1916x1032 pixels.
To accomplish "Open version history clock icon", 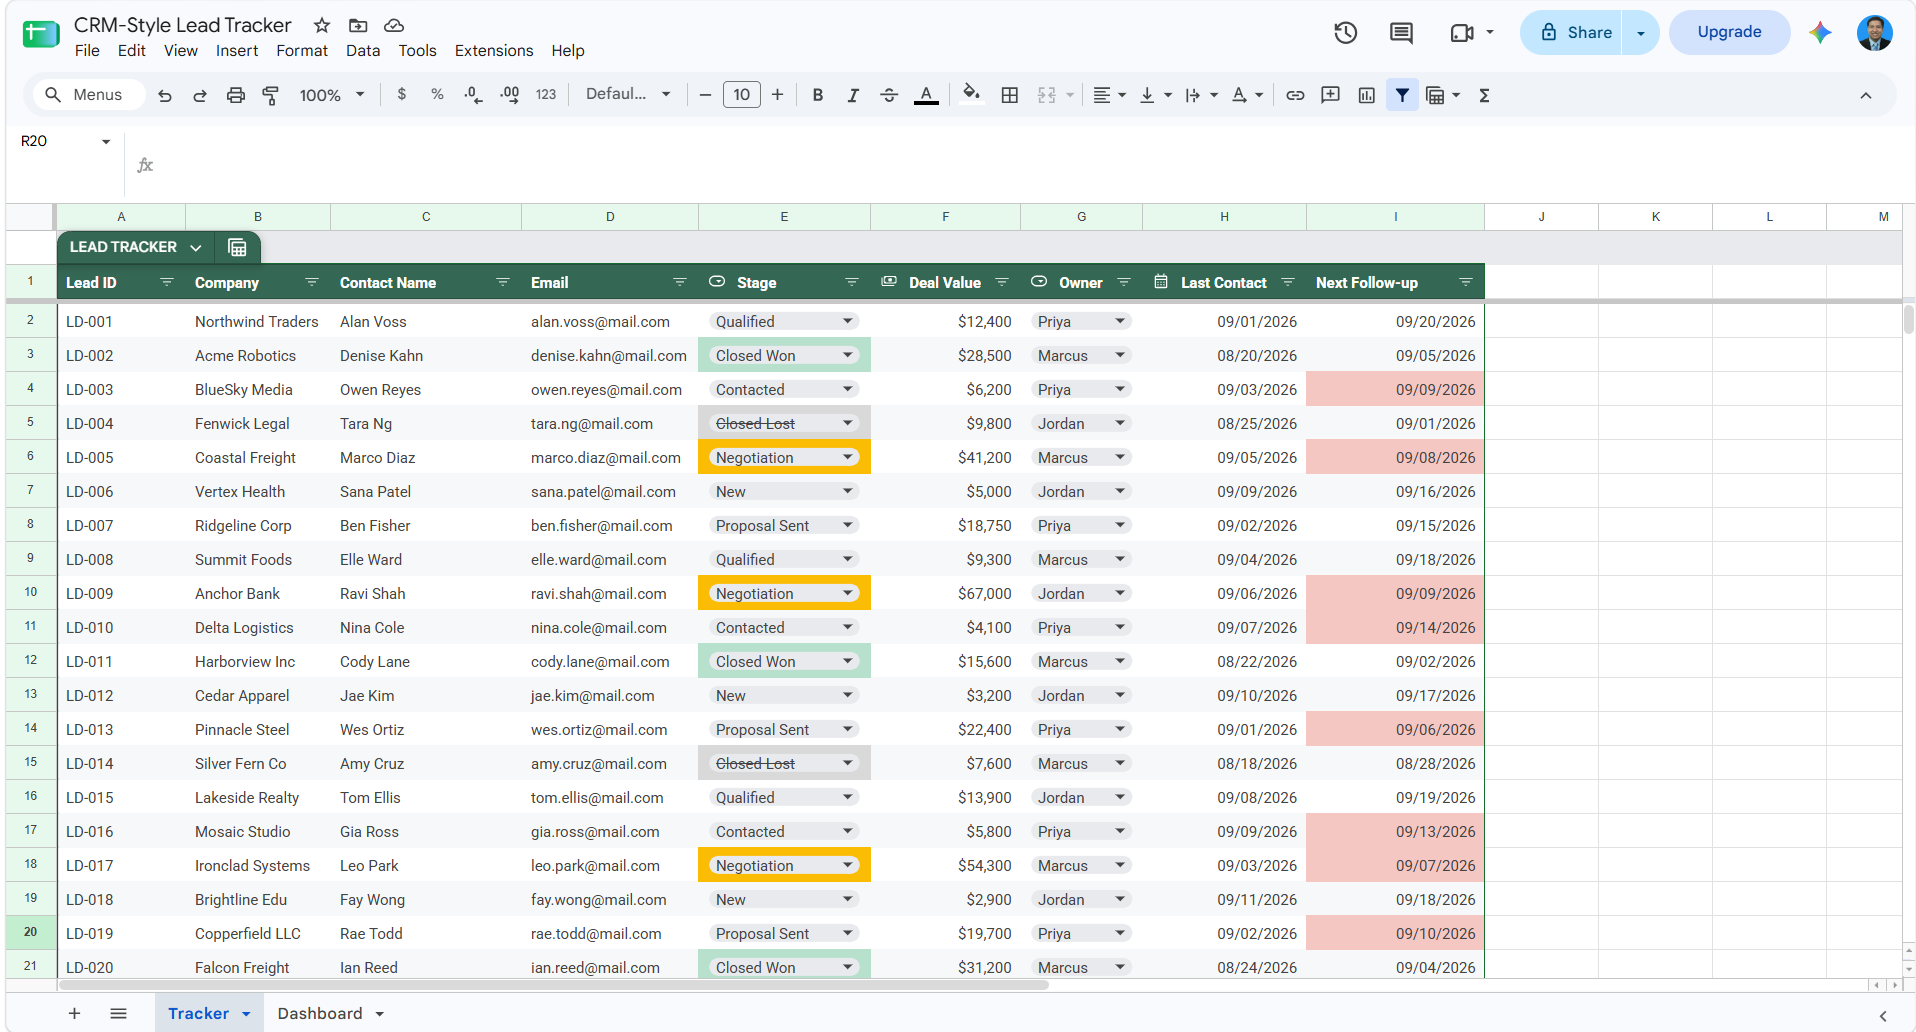I will (x=1345, y=33).
